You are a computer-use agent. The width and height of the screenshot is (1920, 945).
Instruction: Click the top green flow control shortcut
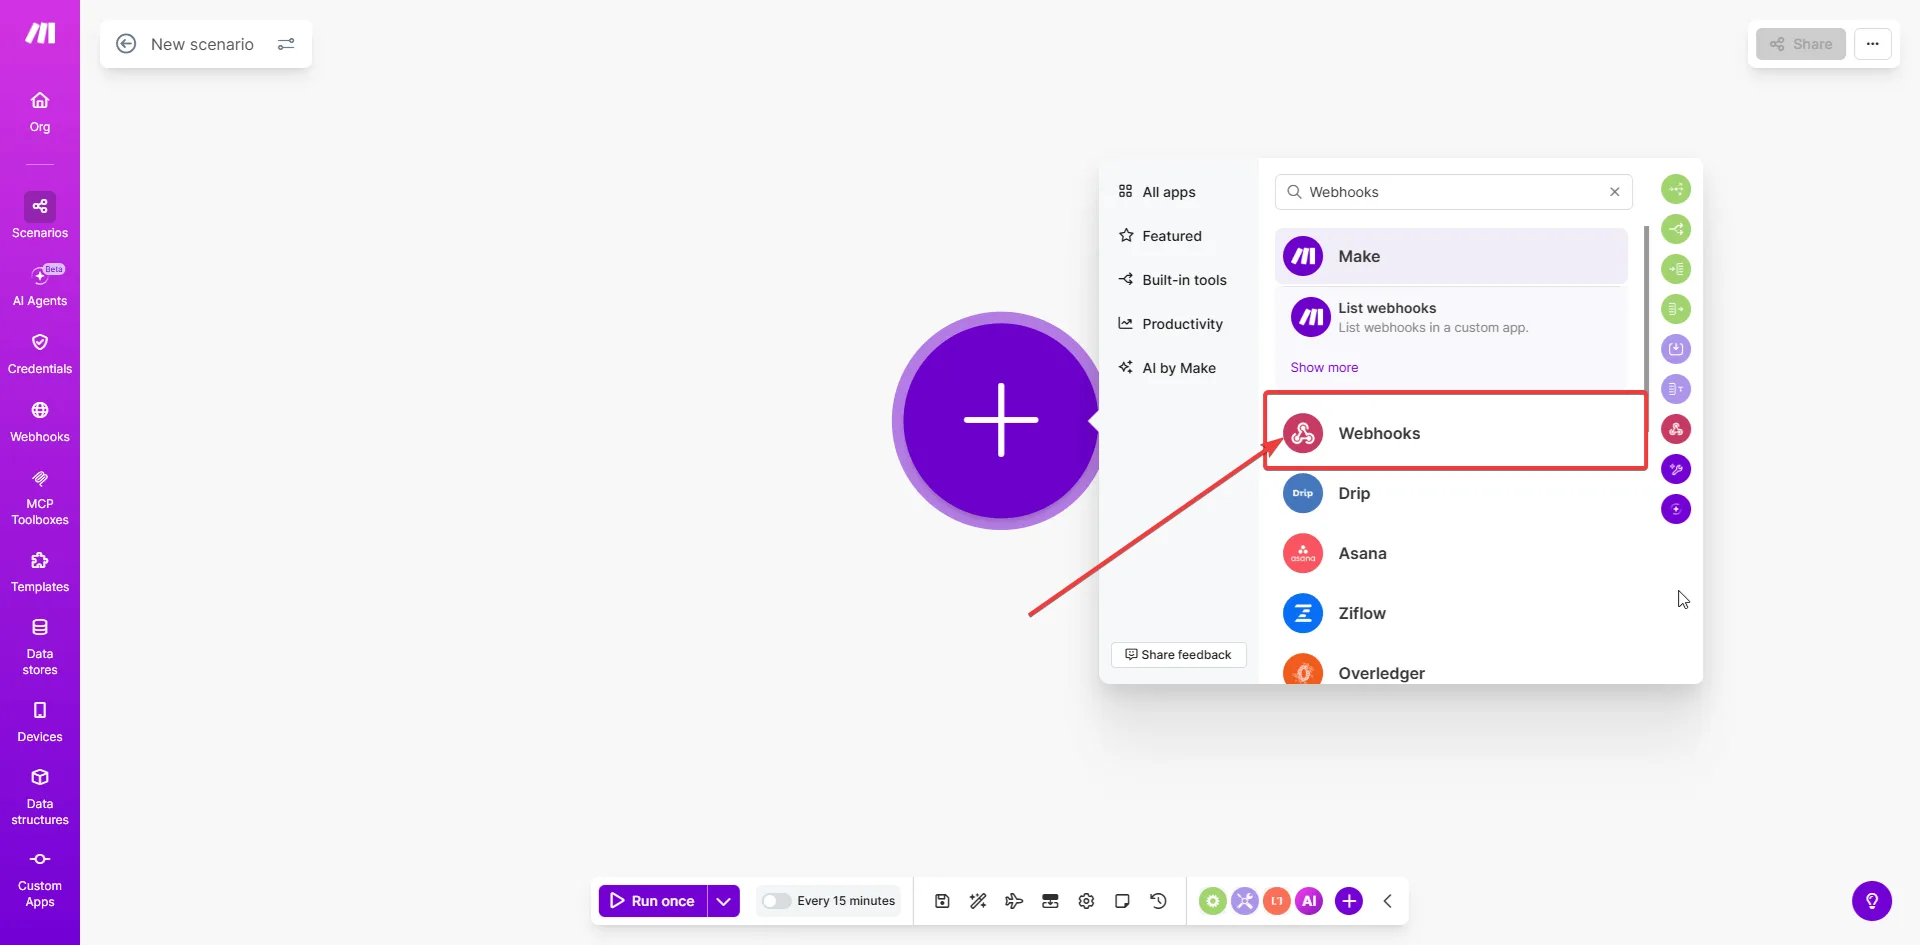[x=1676, y=189]
